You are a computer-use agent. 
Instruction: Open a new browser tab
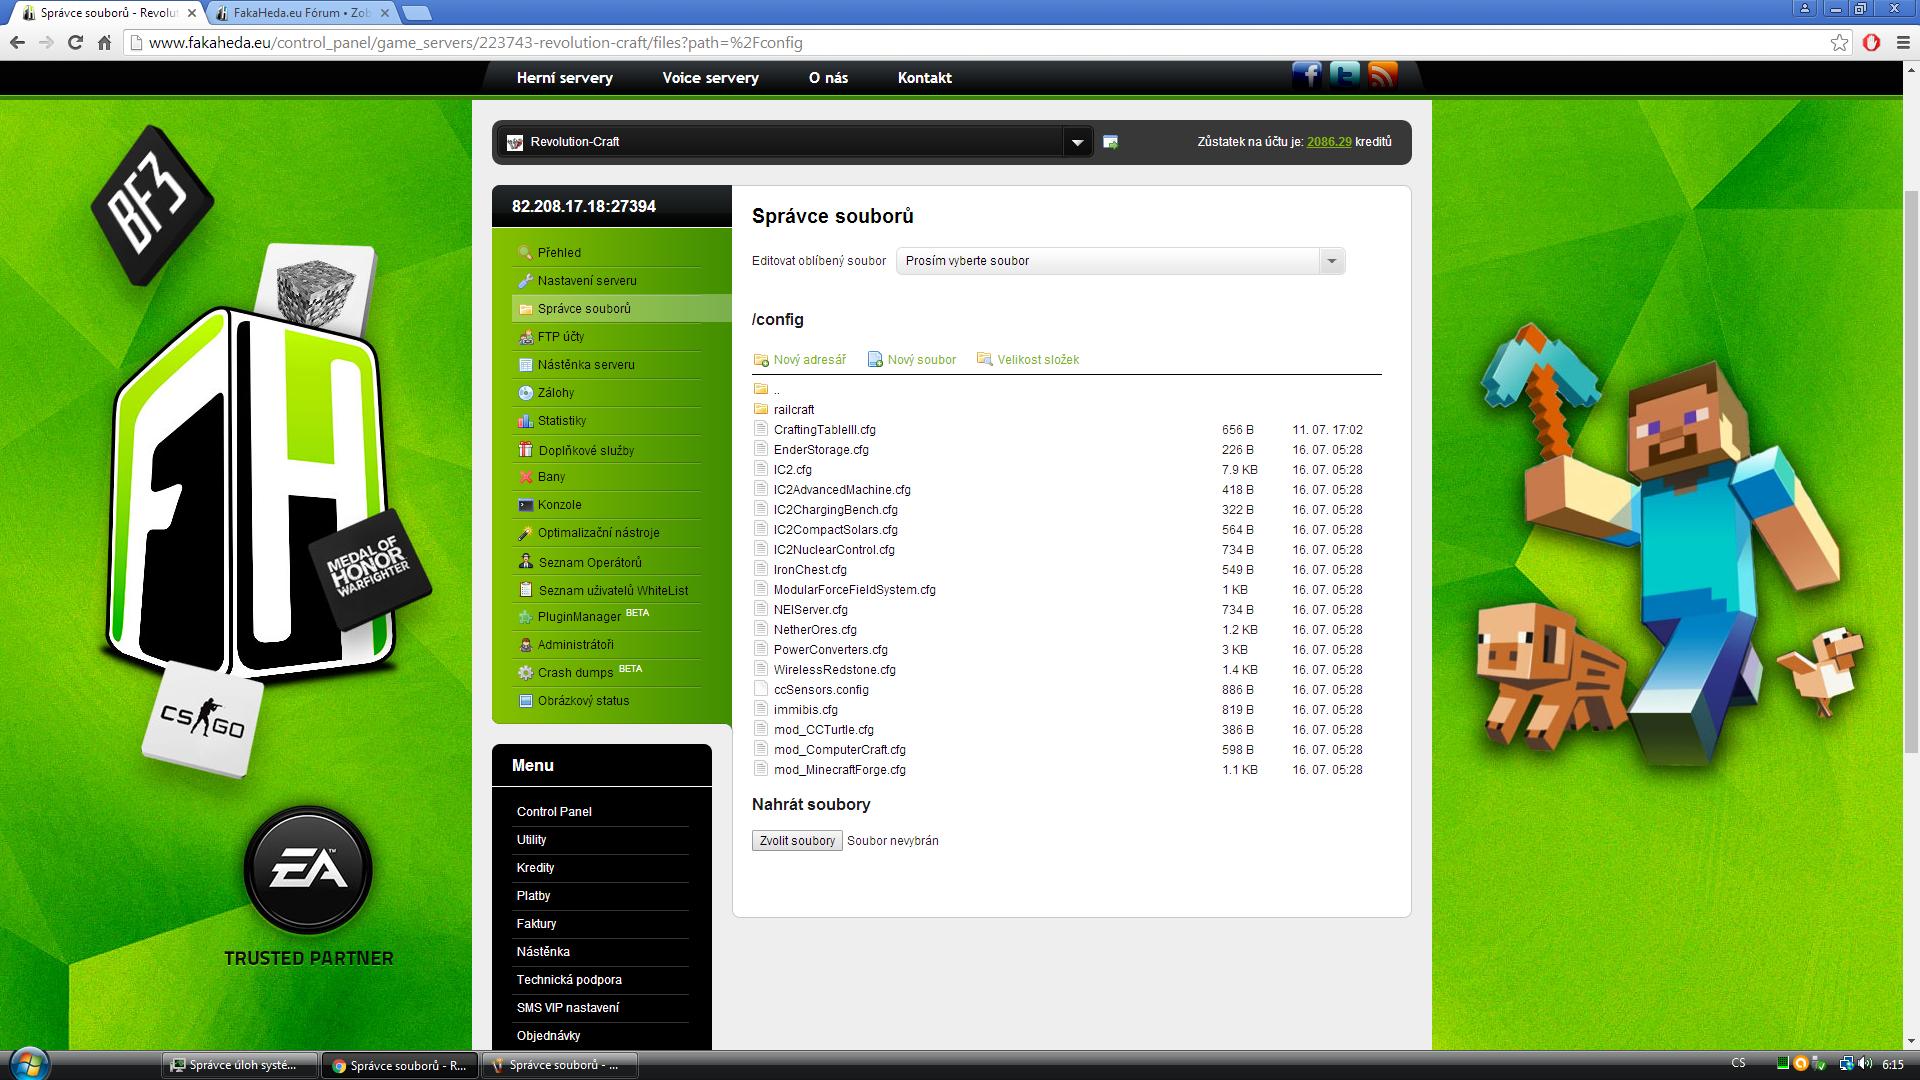tap(417, 13)
